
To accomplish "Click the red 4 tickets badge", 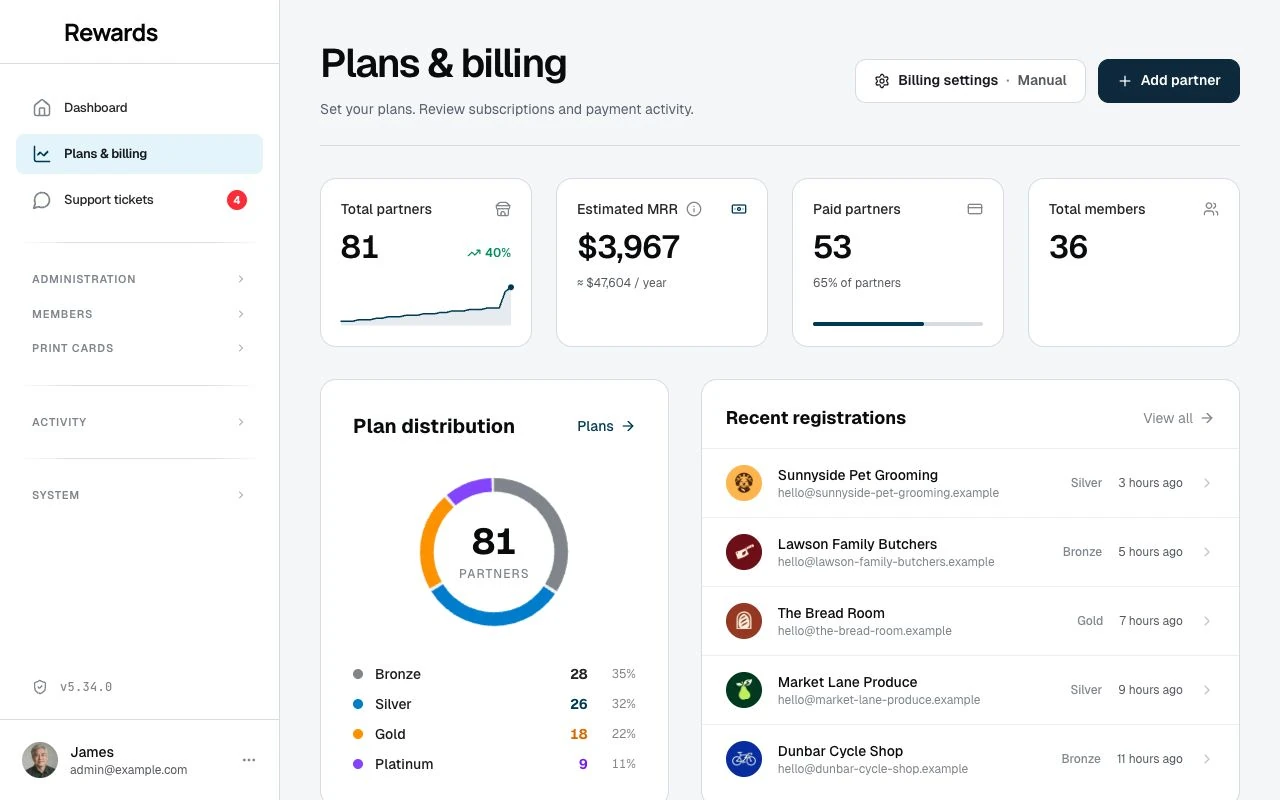I will (237, 200).
